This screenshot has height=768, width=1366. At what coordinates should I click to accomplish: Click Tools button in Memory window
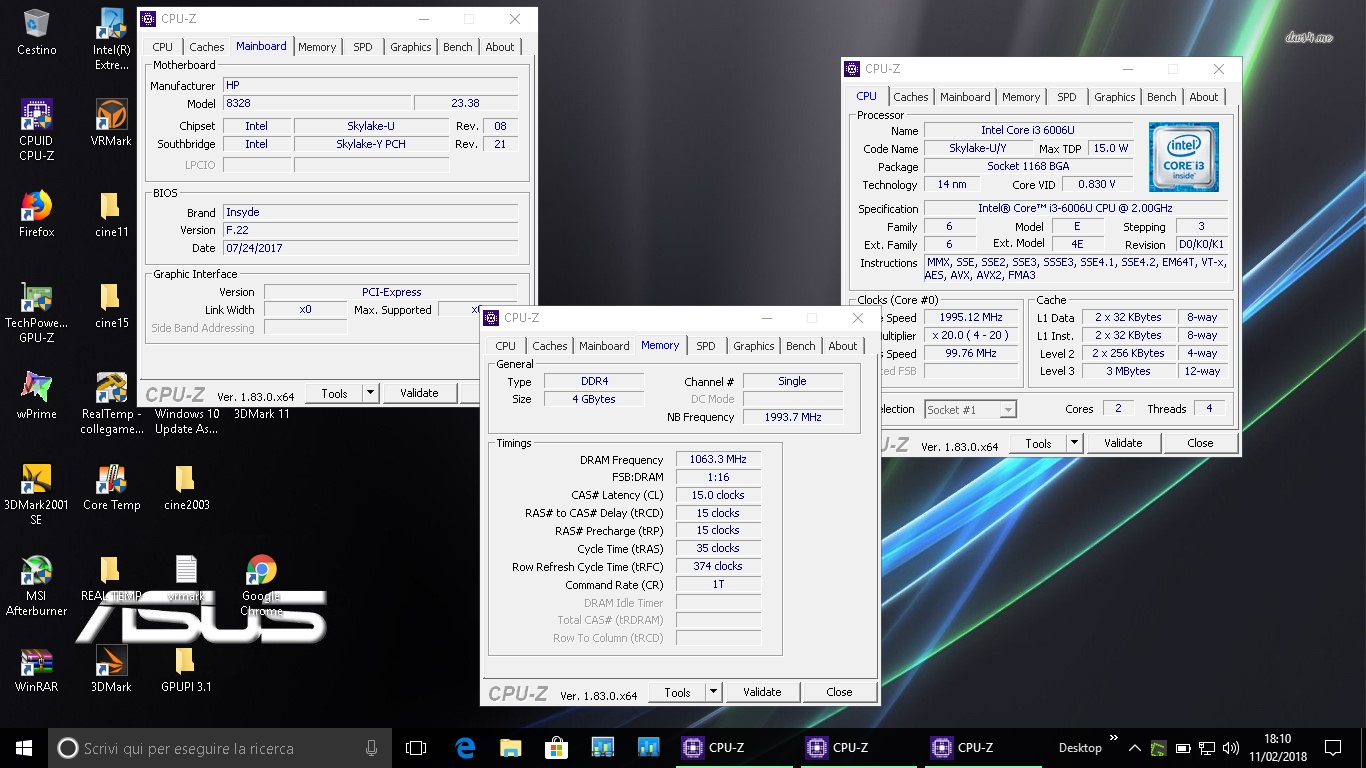(677, 692)
